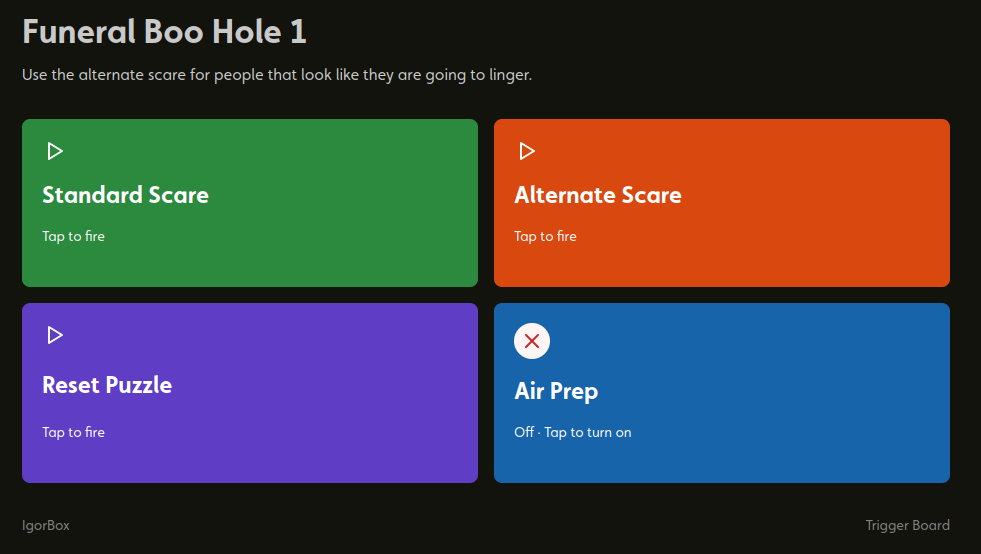
Task: Trigger the Reset Puzzle purple card
Action: point(250,392)
